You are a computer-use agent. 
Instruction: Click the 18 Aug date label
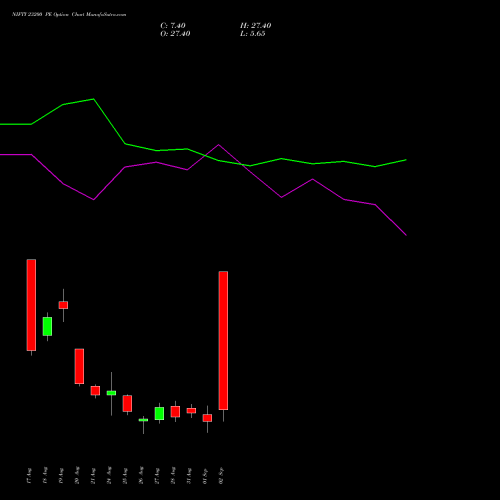45,476
